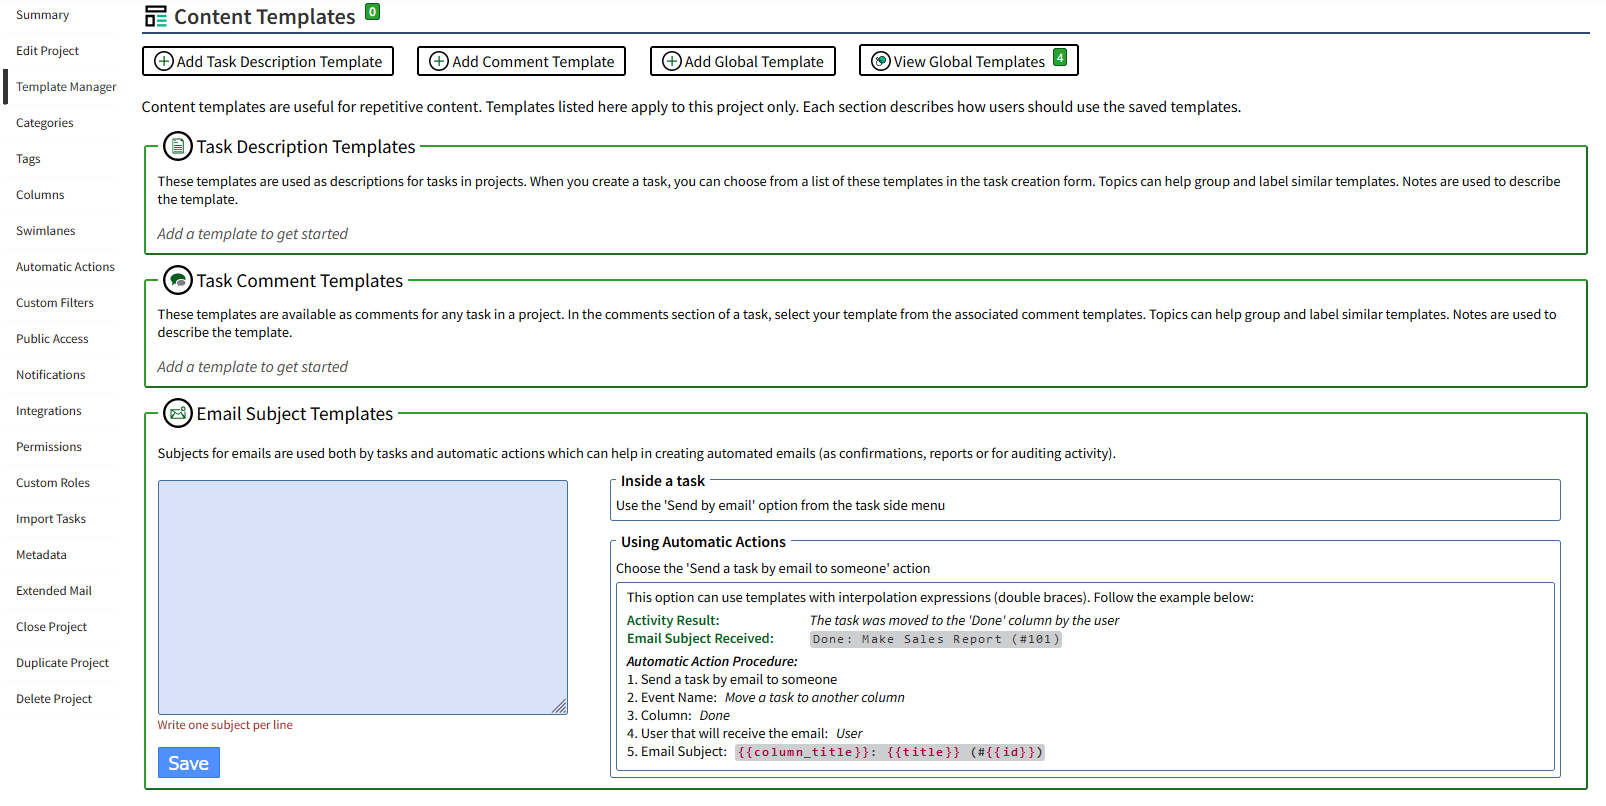
Task: Click 'Add a template to get started' under Task Comment Templates
Action: [x=252, y=367]
